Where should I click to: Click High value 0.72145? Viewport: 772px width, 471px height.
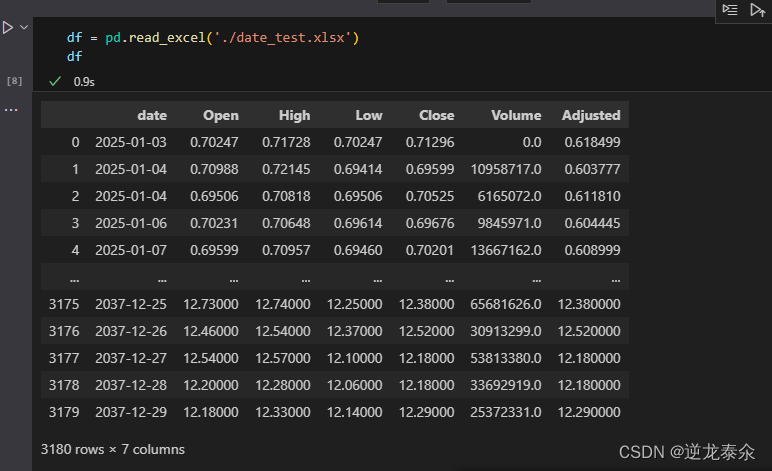(286, 169)
